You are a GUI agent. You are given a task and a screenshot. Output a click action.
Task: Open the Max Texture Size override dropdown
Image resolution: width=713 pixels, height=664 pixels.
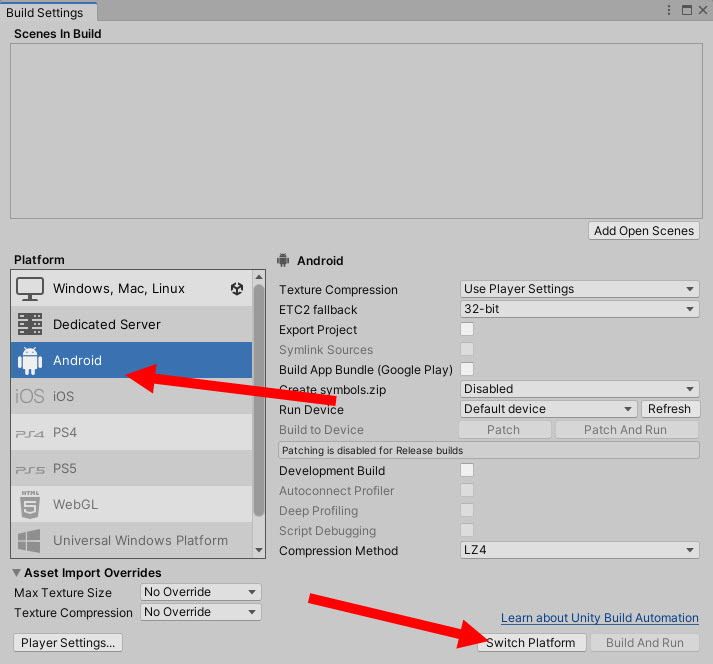201,592
